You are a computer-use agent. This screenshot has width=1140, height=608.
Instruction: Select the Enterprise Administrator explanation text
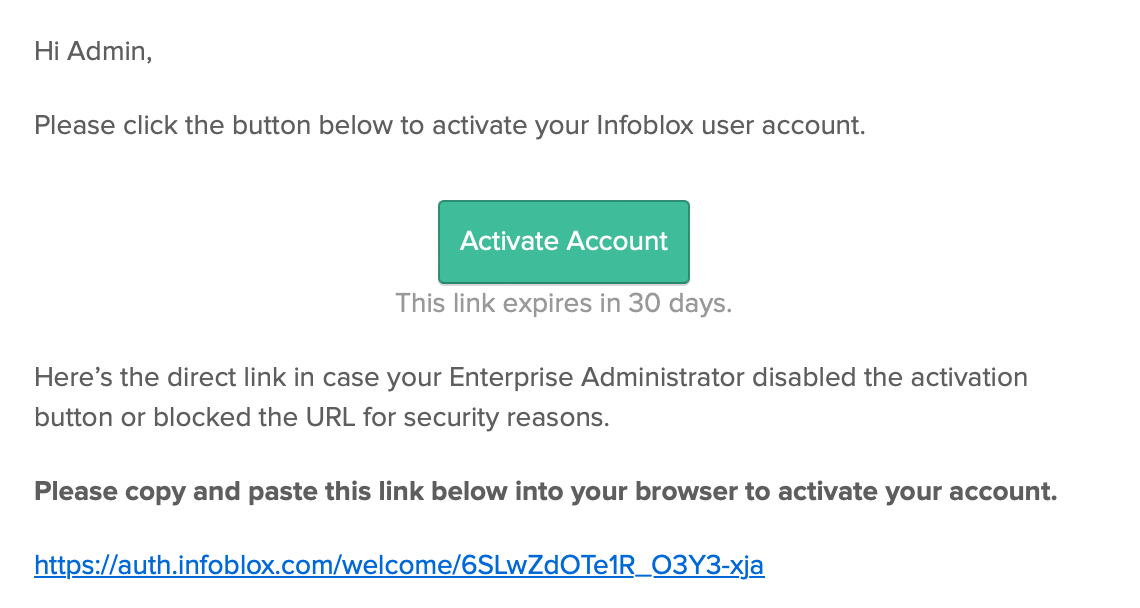[x=530, y=397]
